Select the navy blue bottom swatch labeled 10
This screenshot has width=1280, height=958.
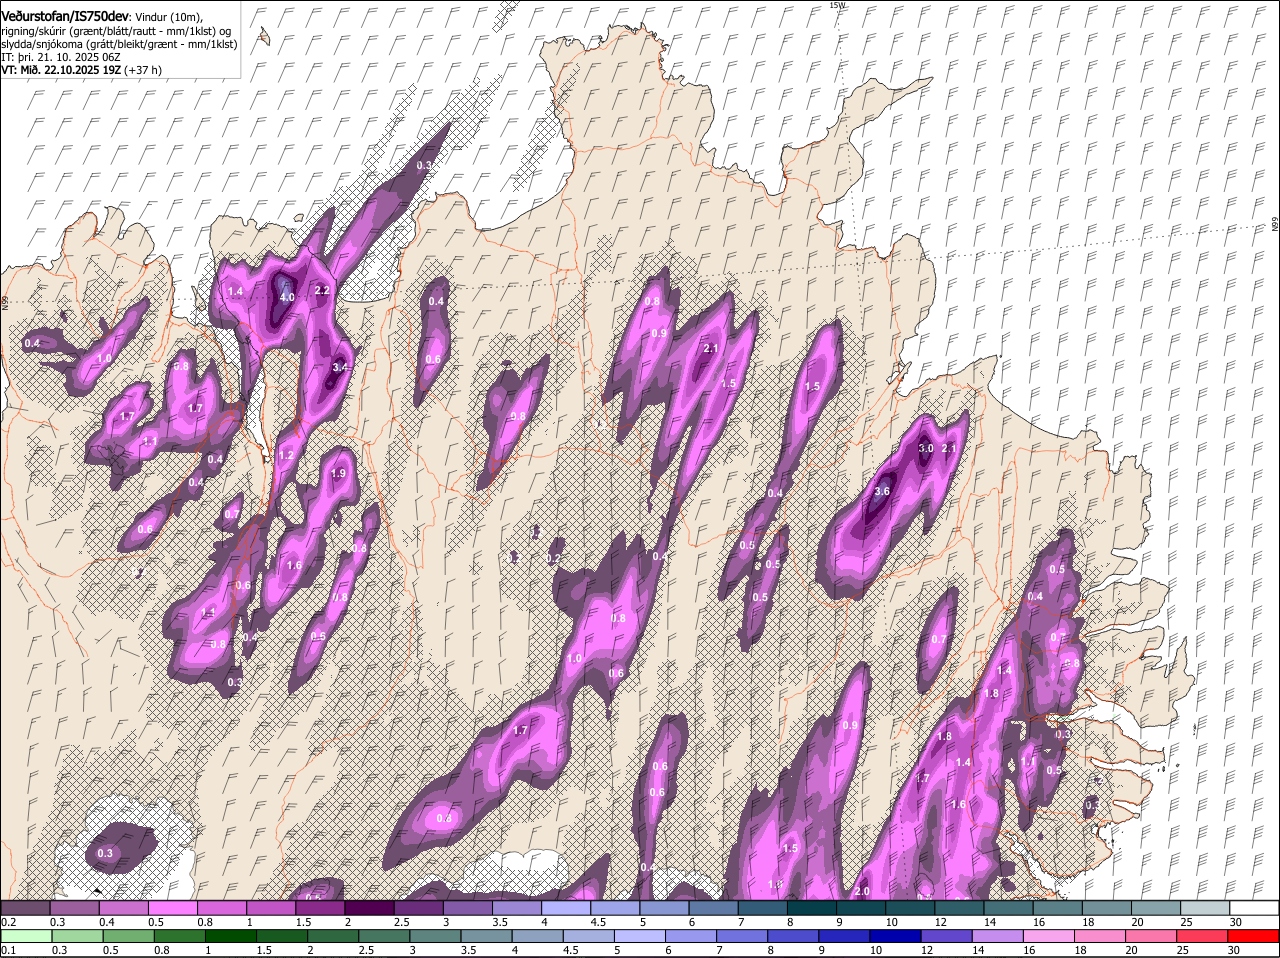coord(895,937)
